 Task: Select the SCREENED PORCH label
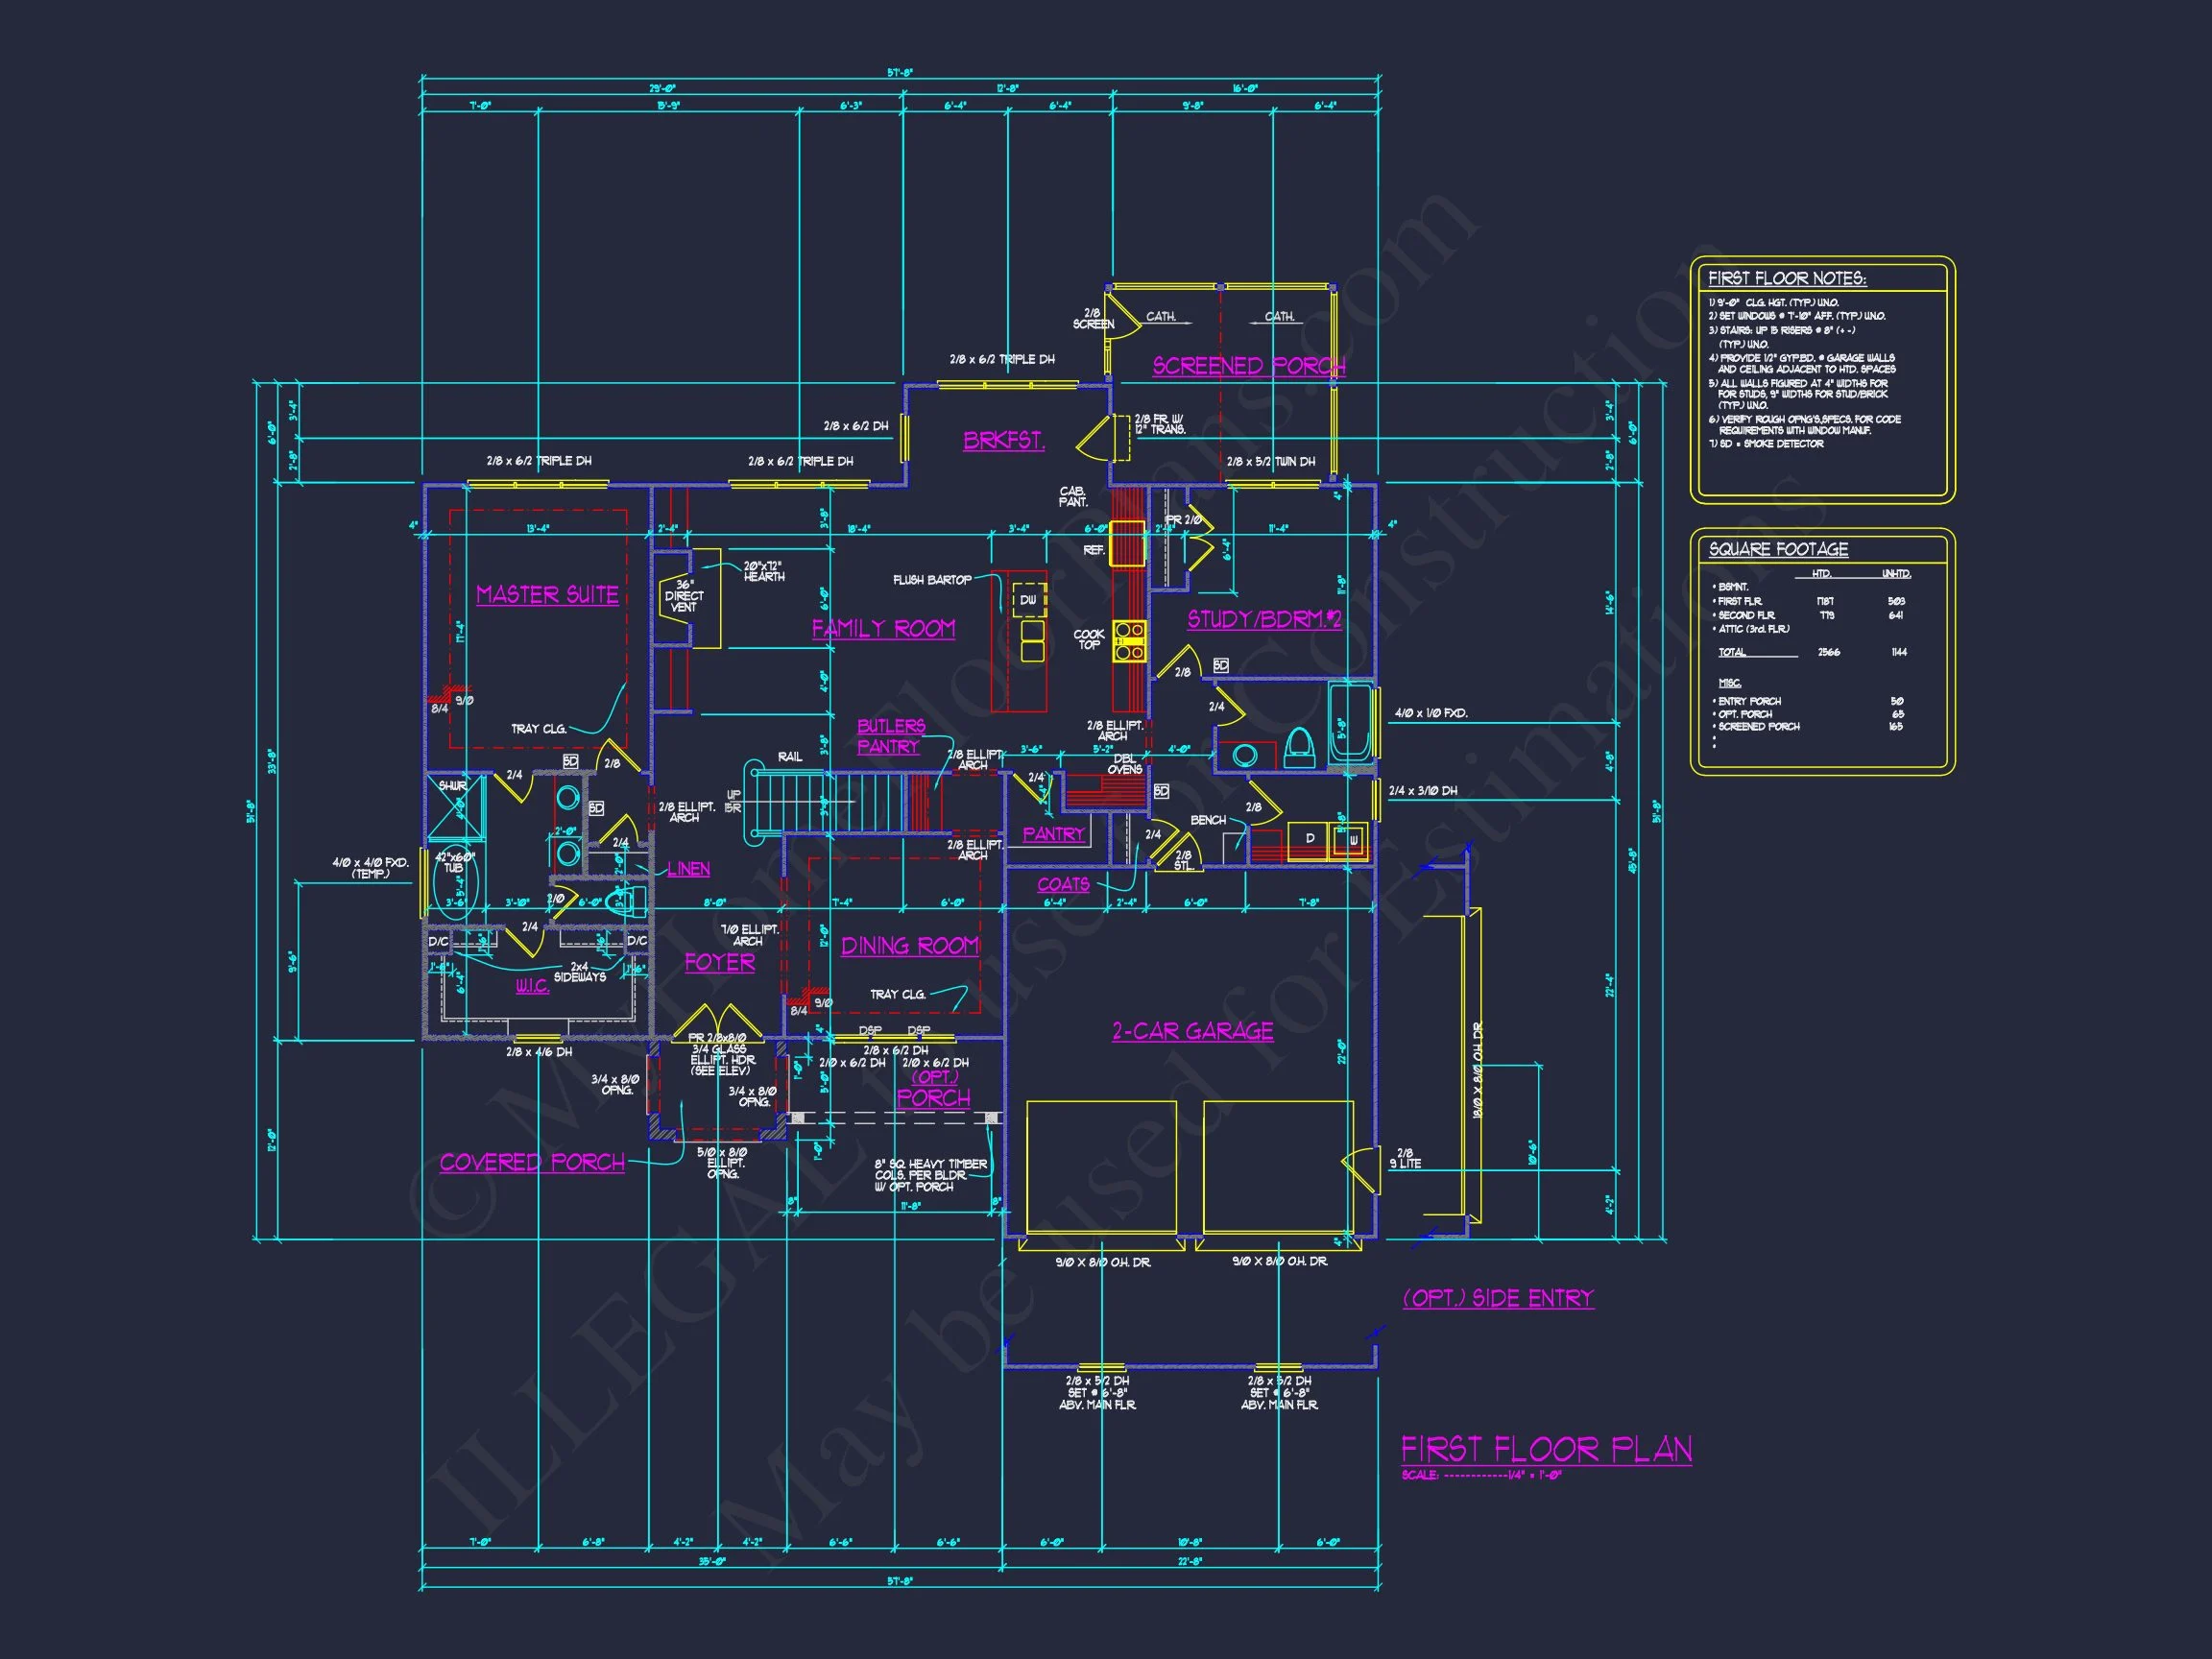click(1248, 366)
